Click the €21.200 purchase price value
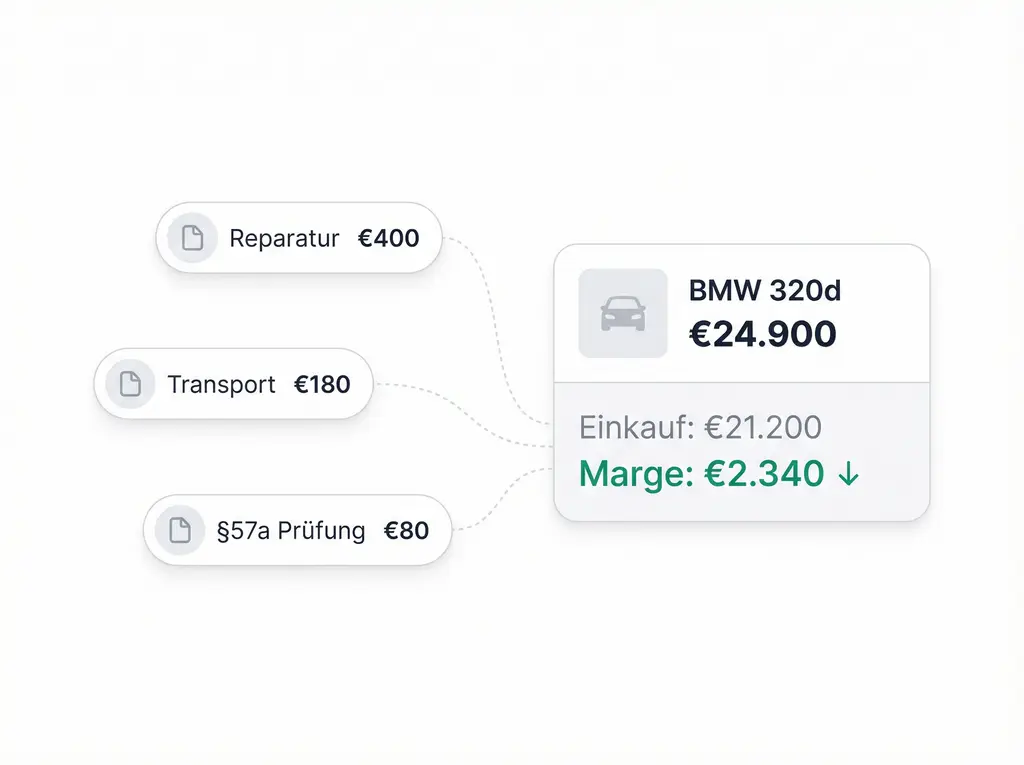 tap(763, 428)
